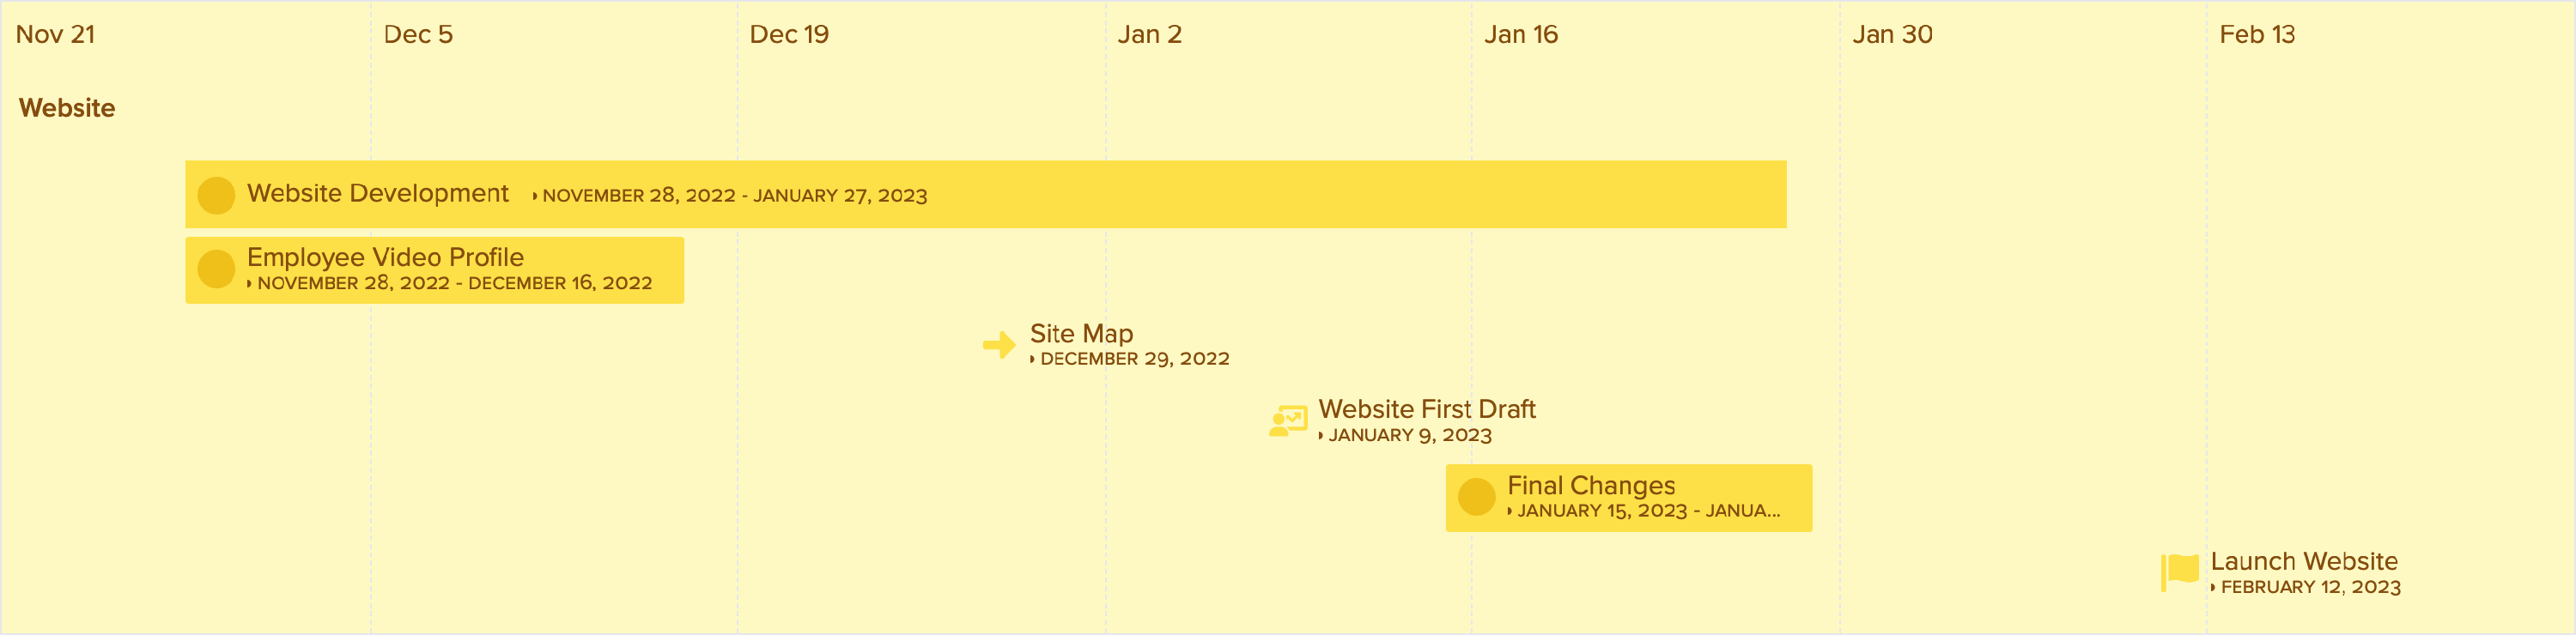The image size is (2576, 635).
Task: Open the Employee Video Profile task title
Action: [385, 257]
